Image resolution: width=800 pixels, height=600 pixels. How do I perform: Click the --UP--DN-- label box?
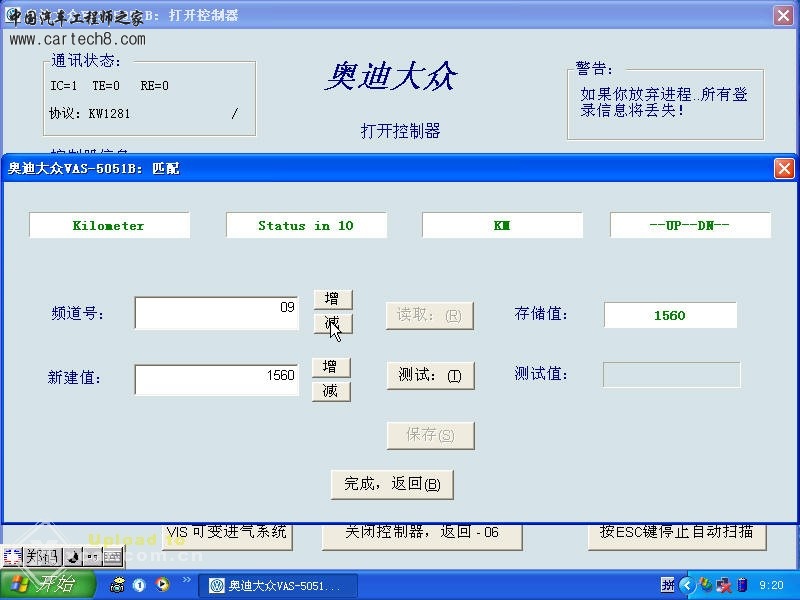(x=690, y=225)
